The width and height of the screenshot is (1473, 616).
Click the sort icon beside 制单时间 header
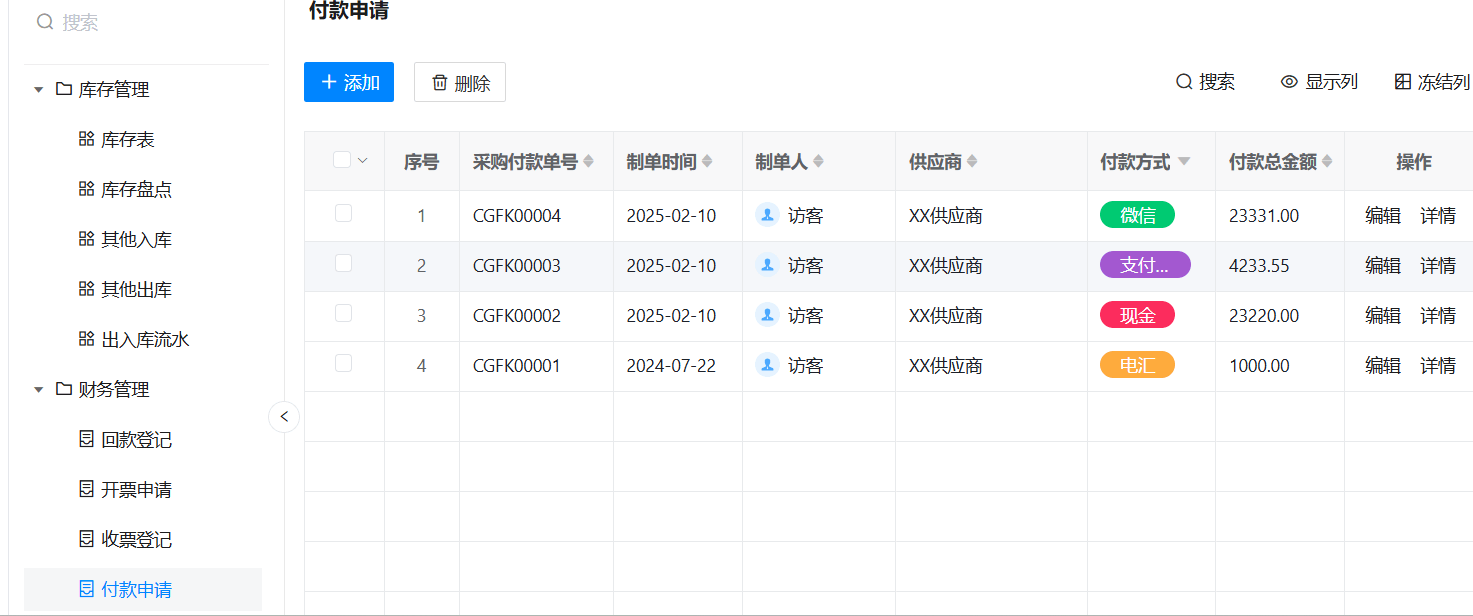tap(707, 161)
